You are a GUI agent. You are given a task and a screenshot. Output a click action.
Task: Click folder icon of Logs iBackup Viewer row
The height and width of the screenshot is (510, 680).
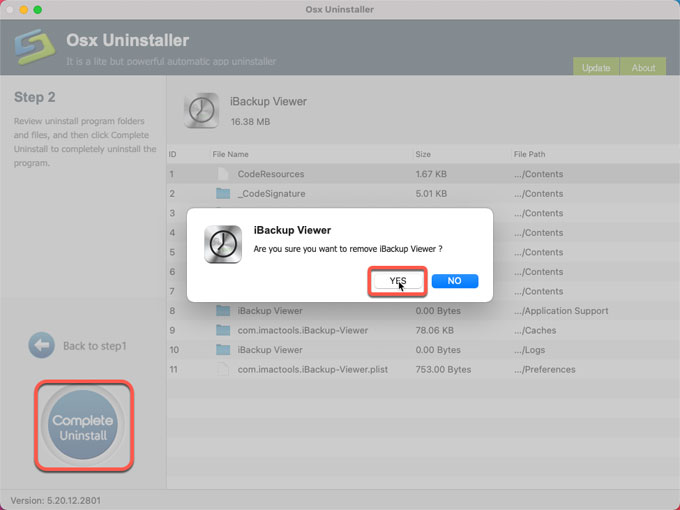click(223, 350)
